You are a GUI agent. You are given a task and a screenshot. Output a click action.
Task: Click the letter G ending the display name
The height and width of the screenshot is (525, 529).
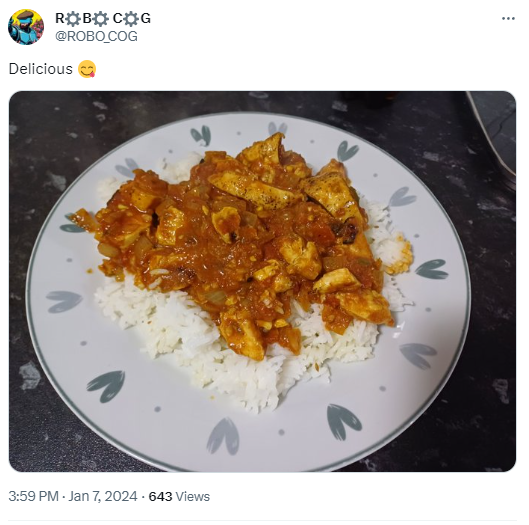(x=145, y=19)
